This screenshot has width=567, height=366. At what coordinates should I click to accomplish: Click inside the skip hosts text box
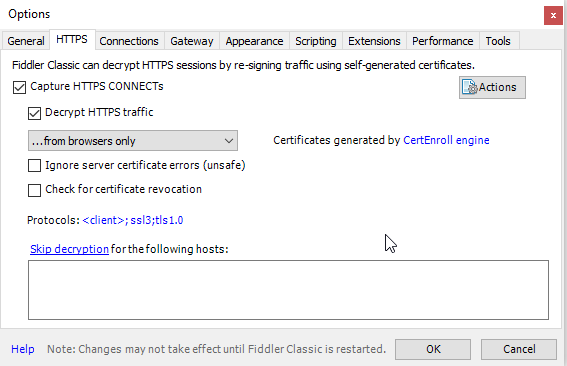pyautogui.click(x=288, y=290)
